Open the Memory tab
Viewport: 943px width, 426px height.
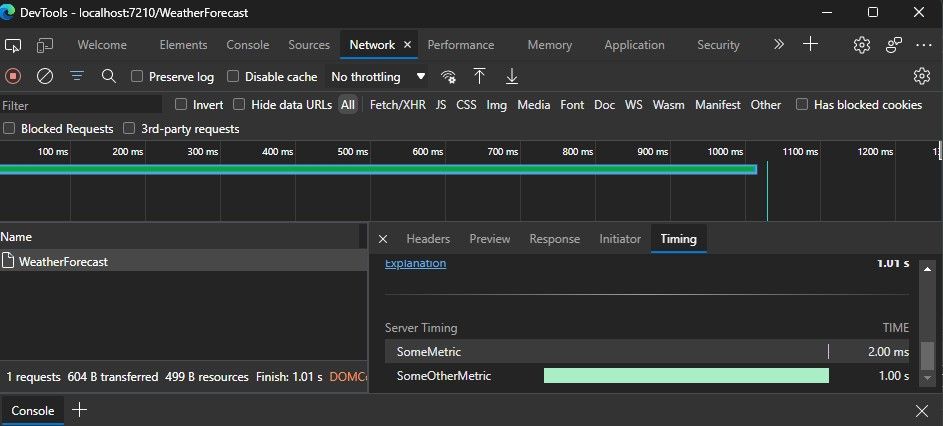(550, 45)
